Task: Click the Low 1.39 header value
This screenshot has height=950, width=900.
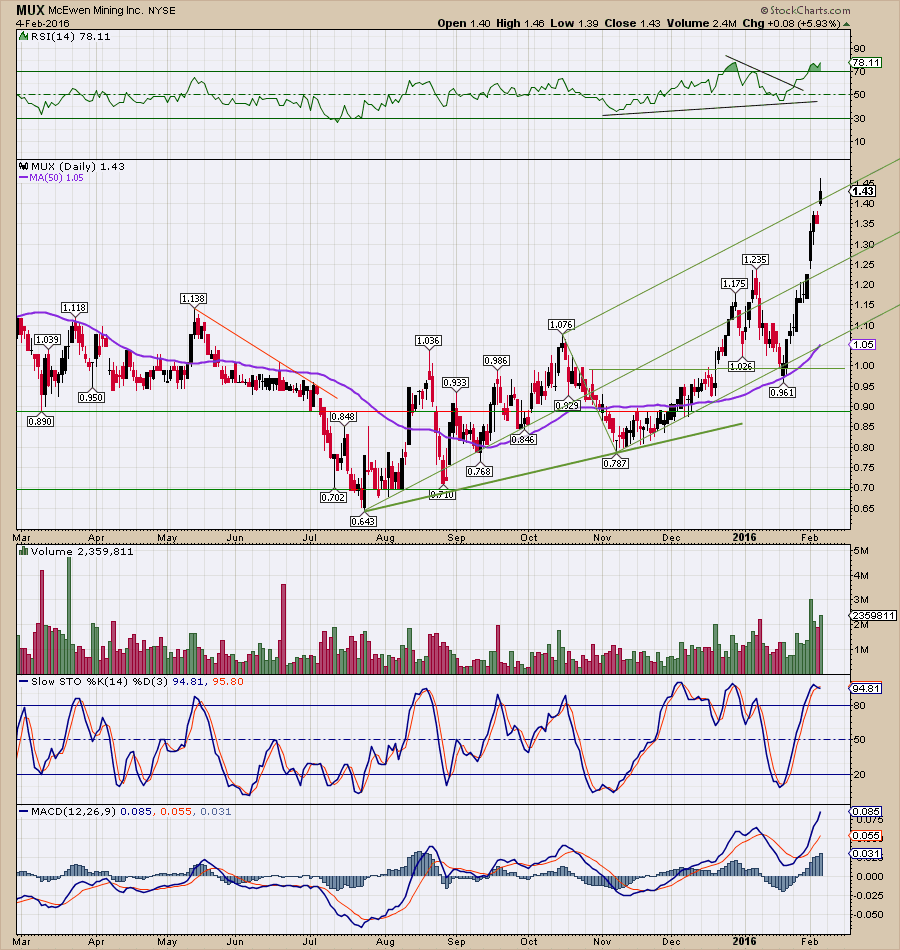Action: (574, 24)
